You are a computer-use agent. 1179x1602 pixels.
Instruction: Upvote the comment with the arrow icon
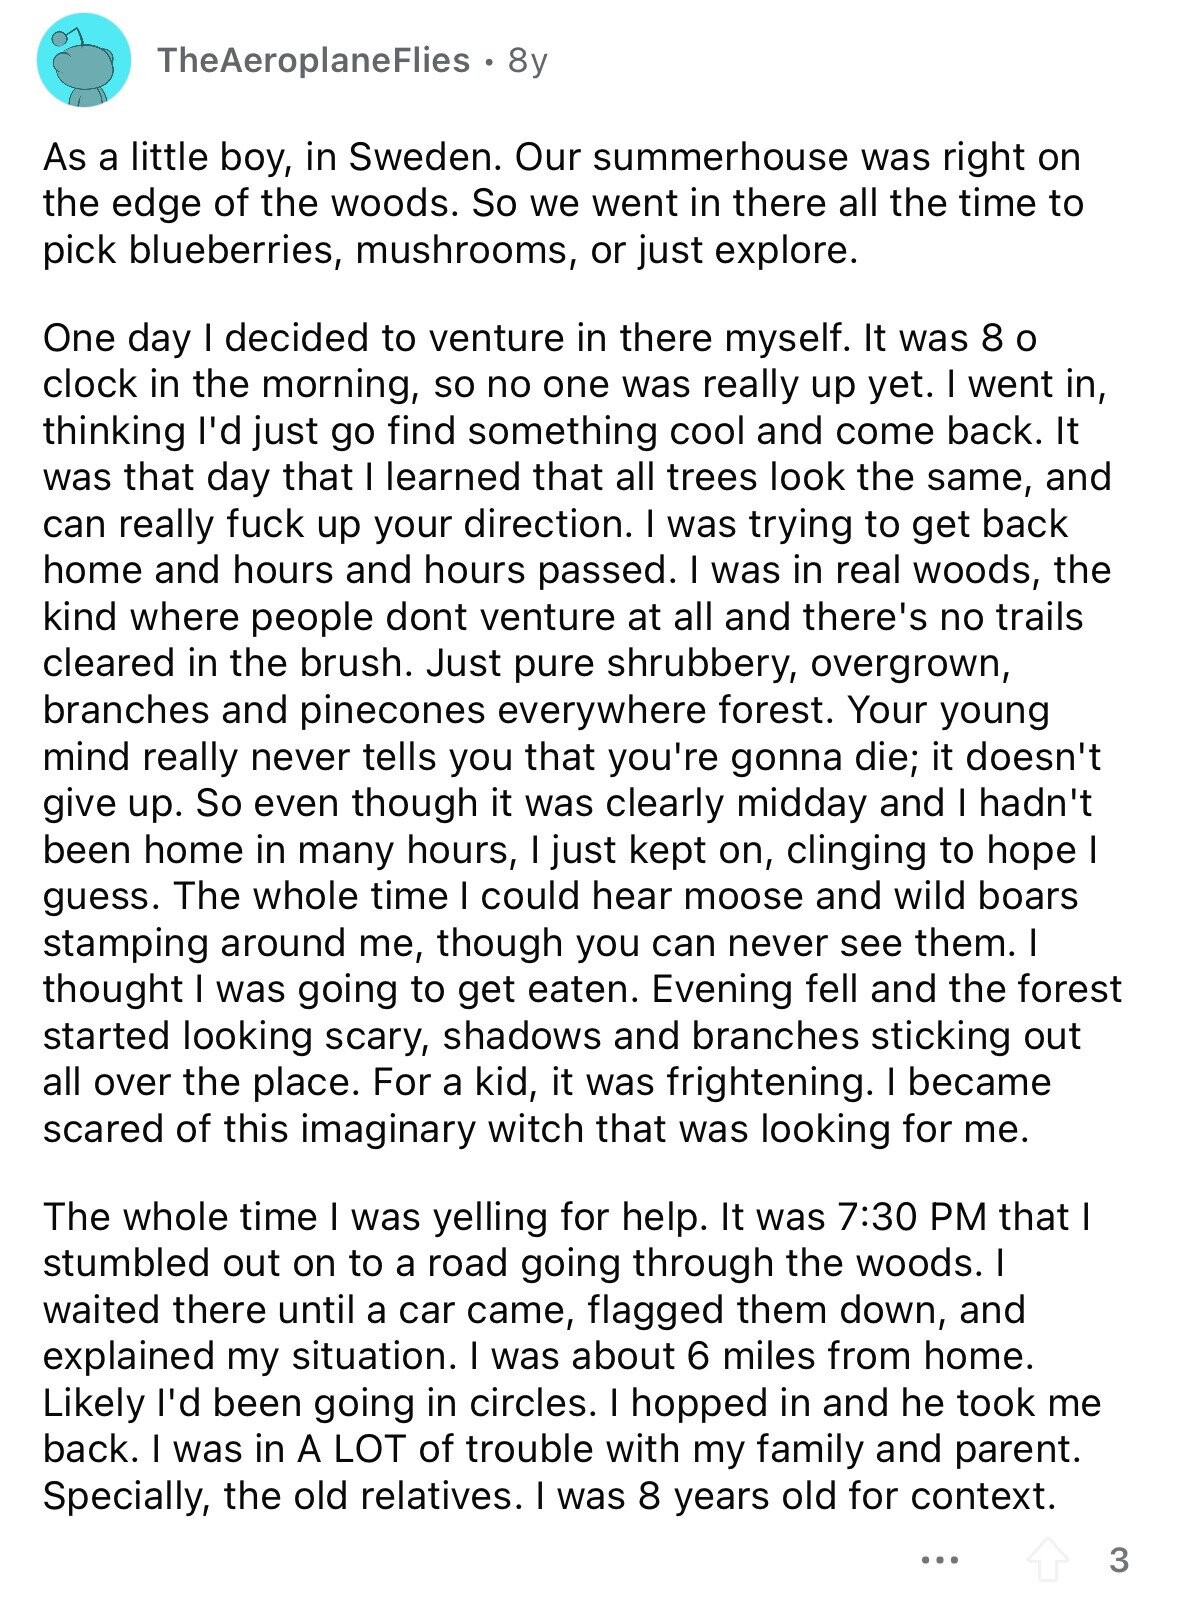pos(1047,1559)
